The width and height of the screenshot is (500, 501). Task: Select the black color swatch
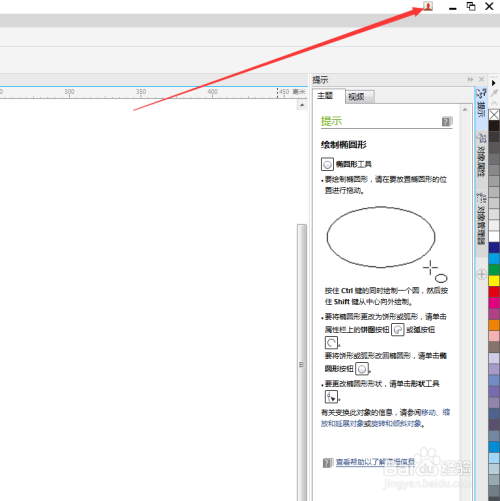(x=494, y=126)
